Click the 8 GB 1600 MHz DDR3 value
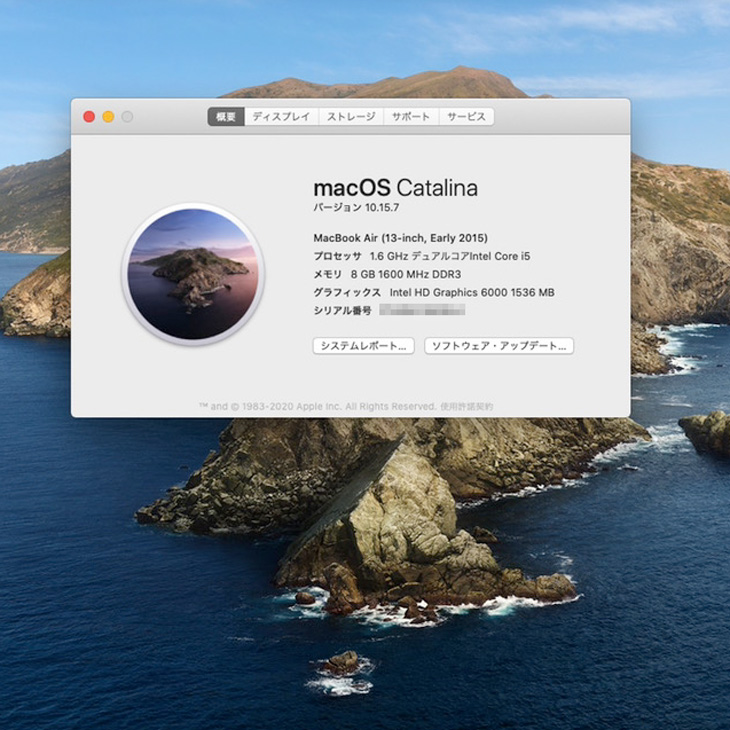 [x=406, y=274]
